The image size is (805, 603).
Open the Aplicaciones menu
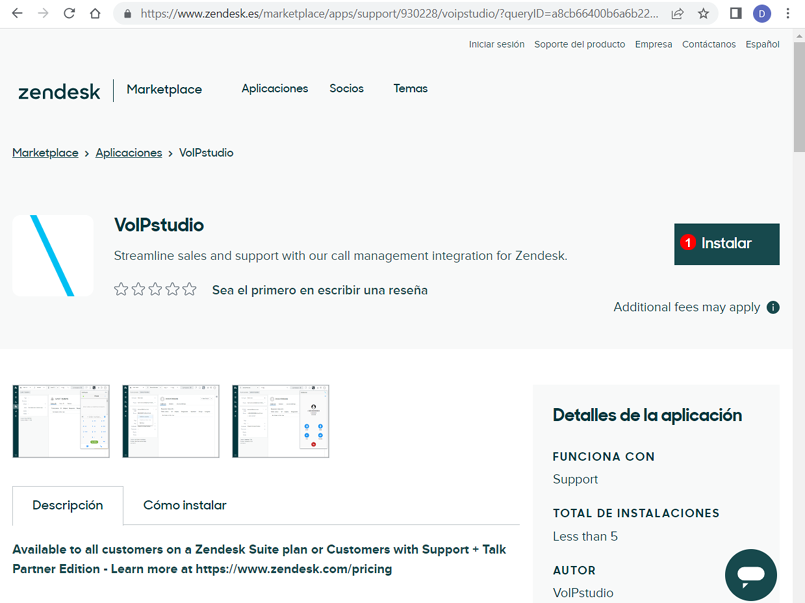click(275, 88)
